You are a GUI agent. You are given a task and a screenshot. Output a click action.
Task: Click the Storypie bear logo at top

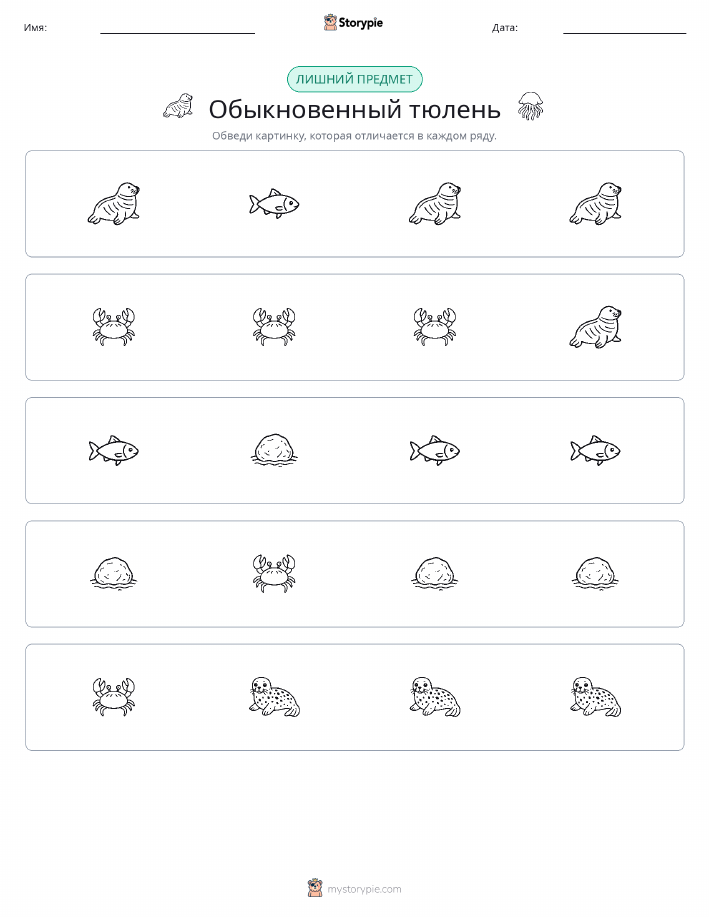point(330,23)
